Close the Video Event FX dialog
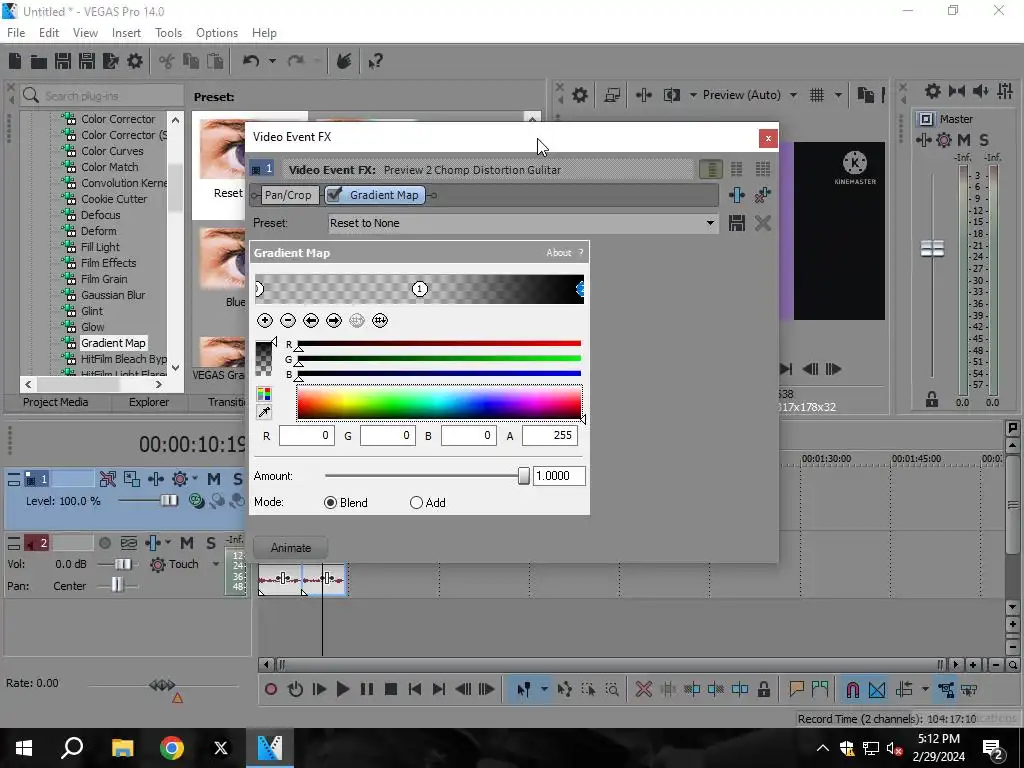Viewport: 1024px width, 768px height. [768, 138]
